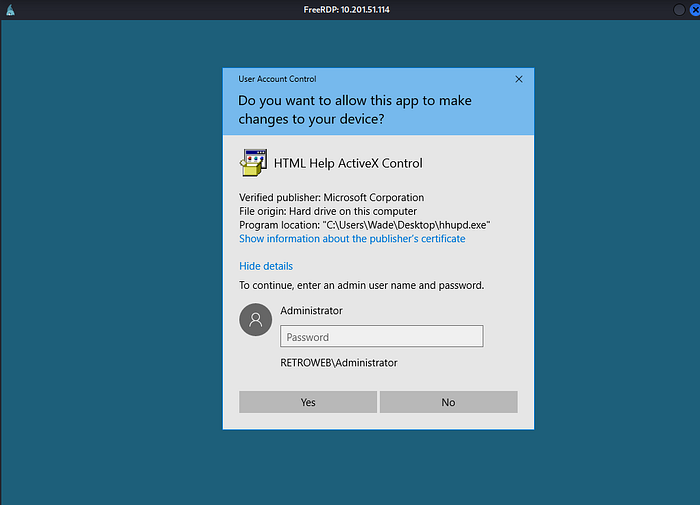This screenshot has width=700, height=505.
Task: Decline the UAC prompt with No
Action: click(x=449, y=402)
